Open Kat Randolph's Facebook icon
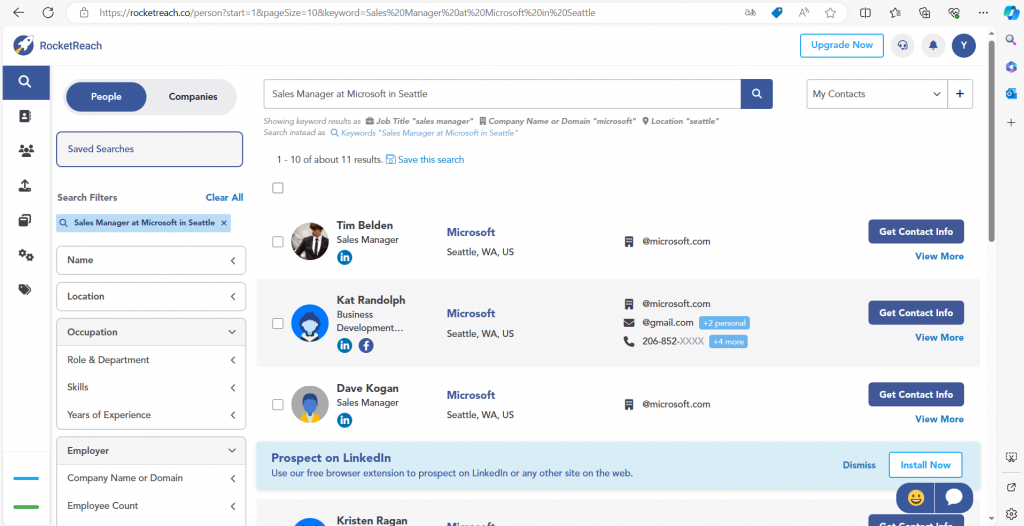The width and height of the screenshot is (1024, 526). pyautogui.click(x=366, y=346)
